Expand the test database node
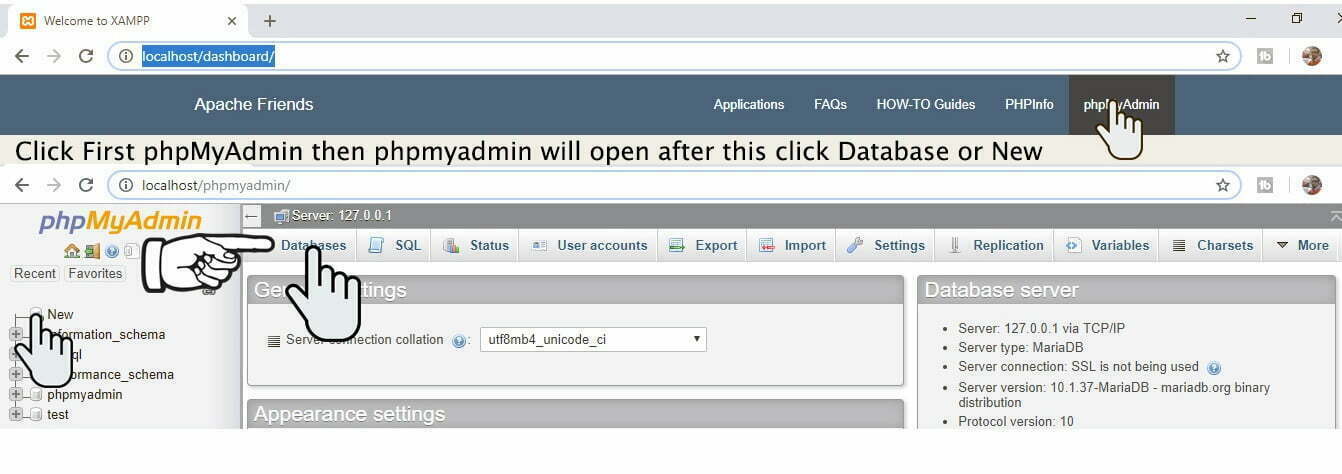 point(15,414)
